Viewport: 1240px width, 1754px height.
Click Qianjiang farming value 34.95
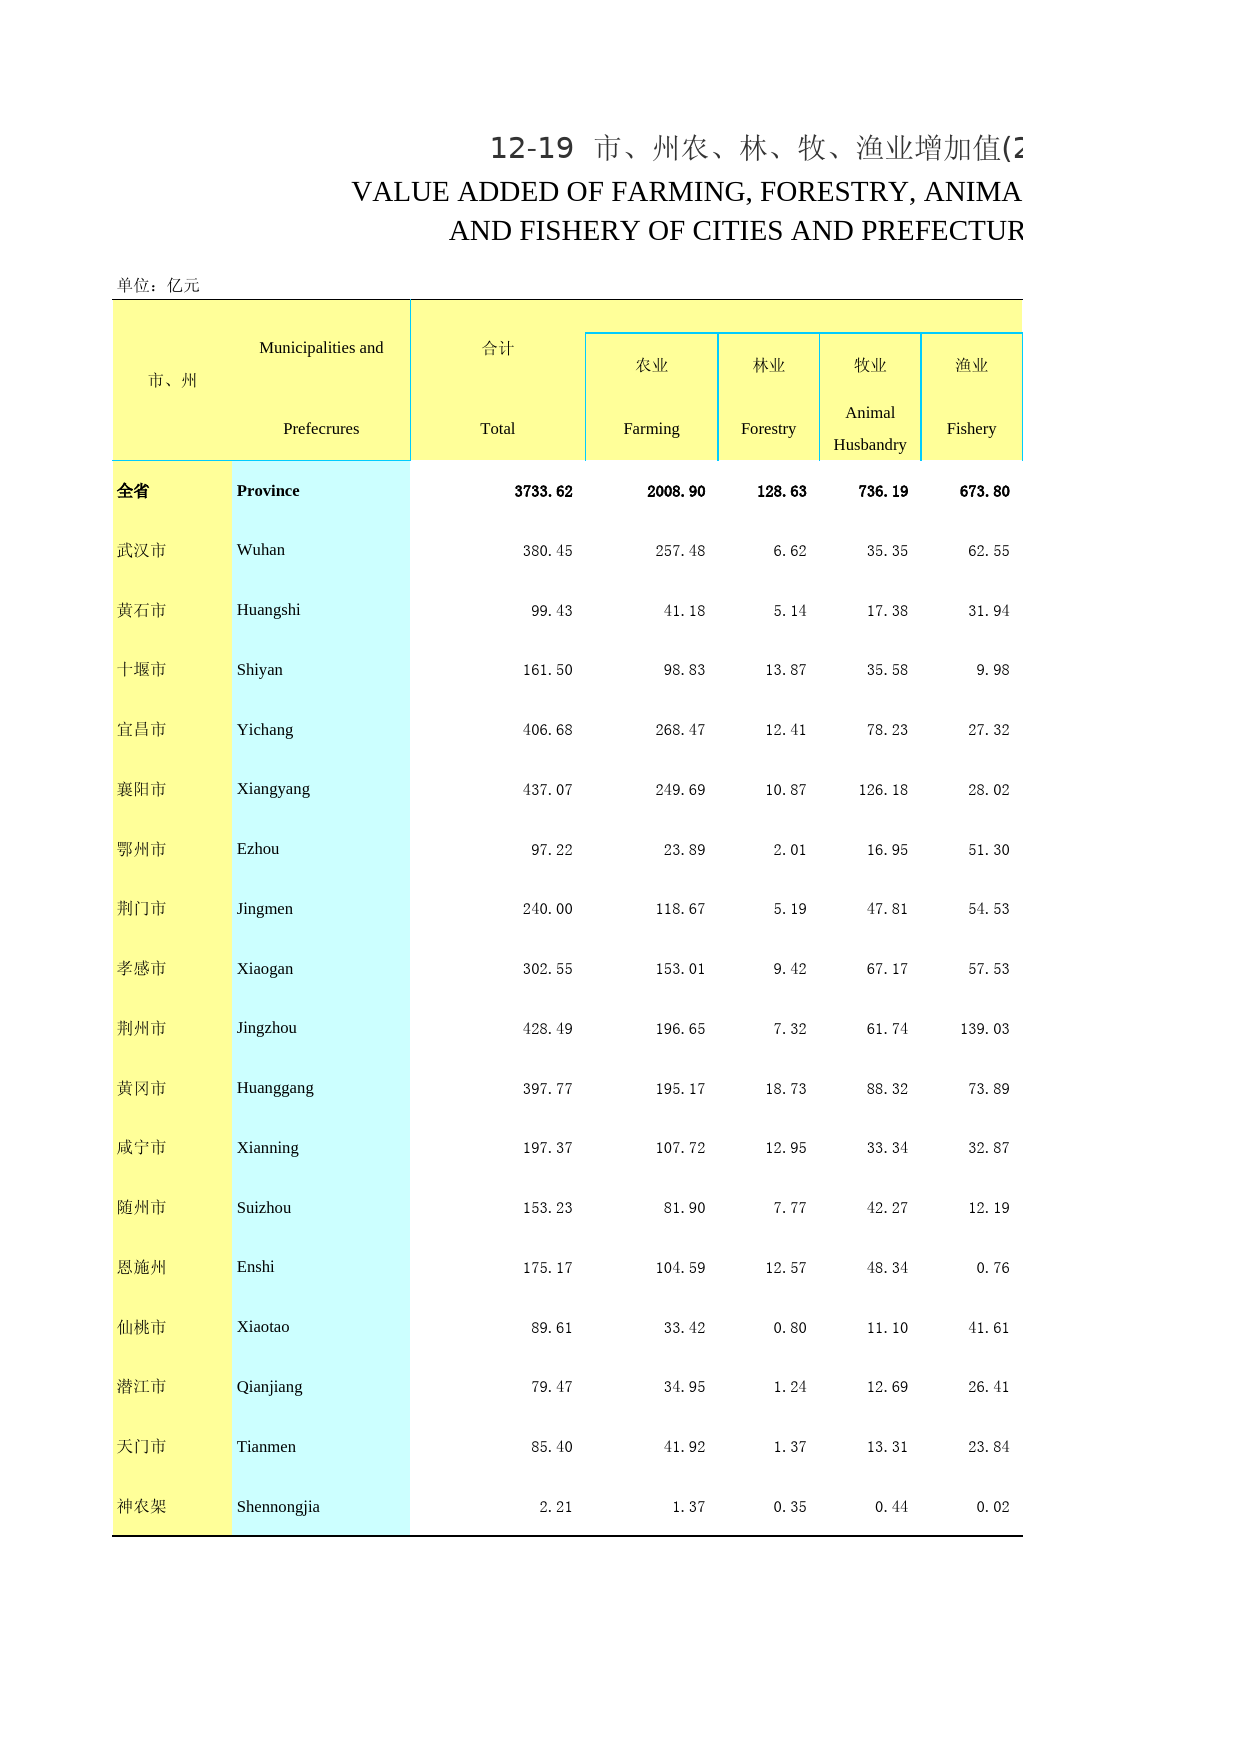pyautogui.click(x=684, y=1387)
